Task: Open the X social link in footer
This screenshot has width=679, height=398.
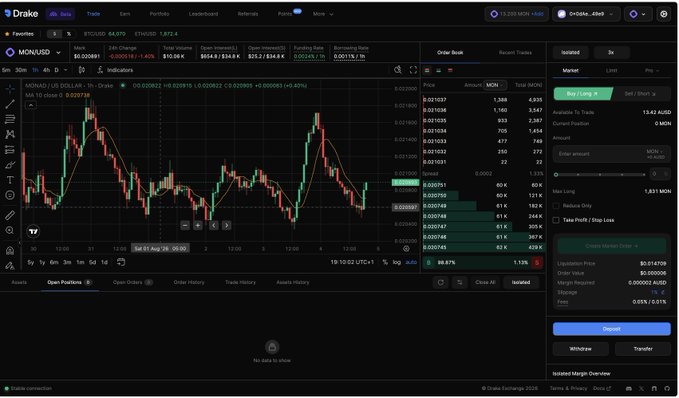Action: pos(642,388)
